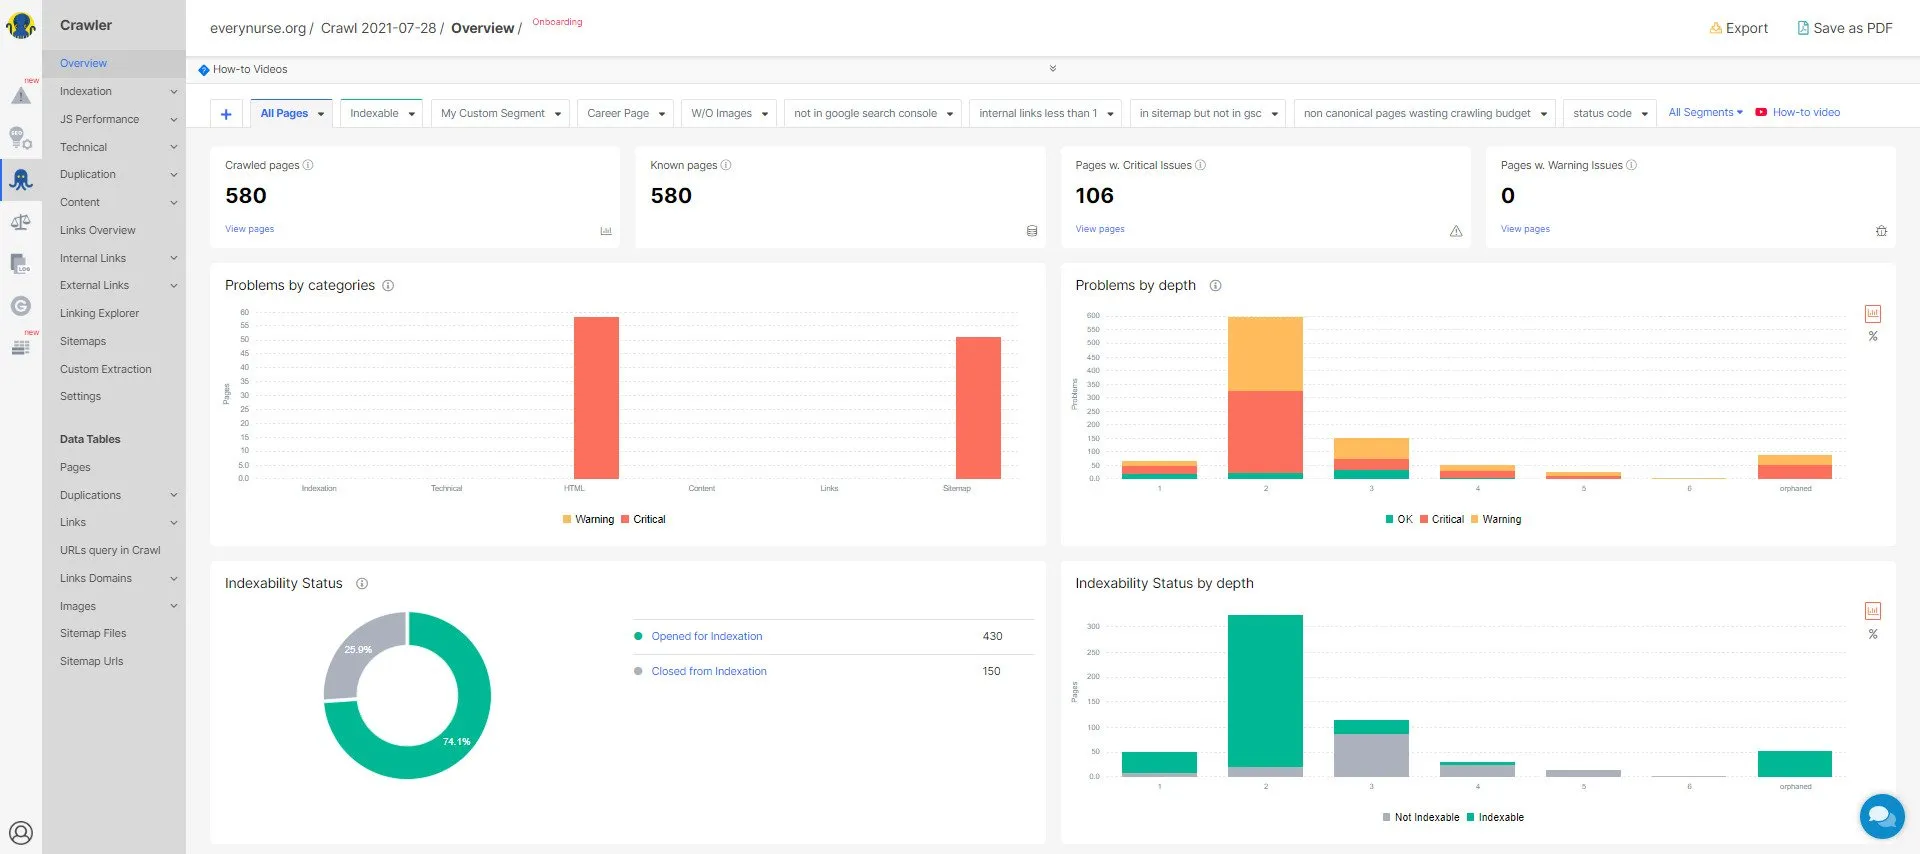
Task: Open the status code segment dropdown
Action: (1609, 114)
